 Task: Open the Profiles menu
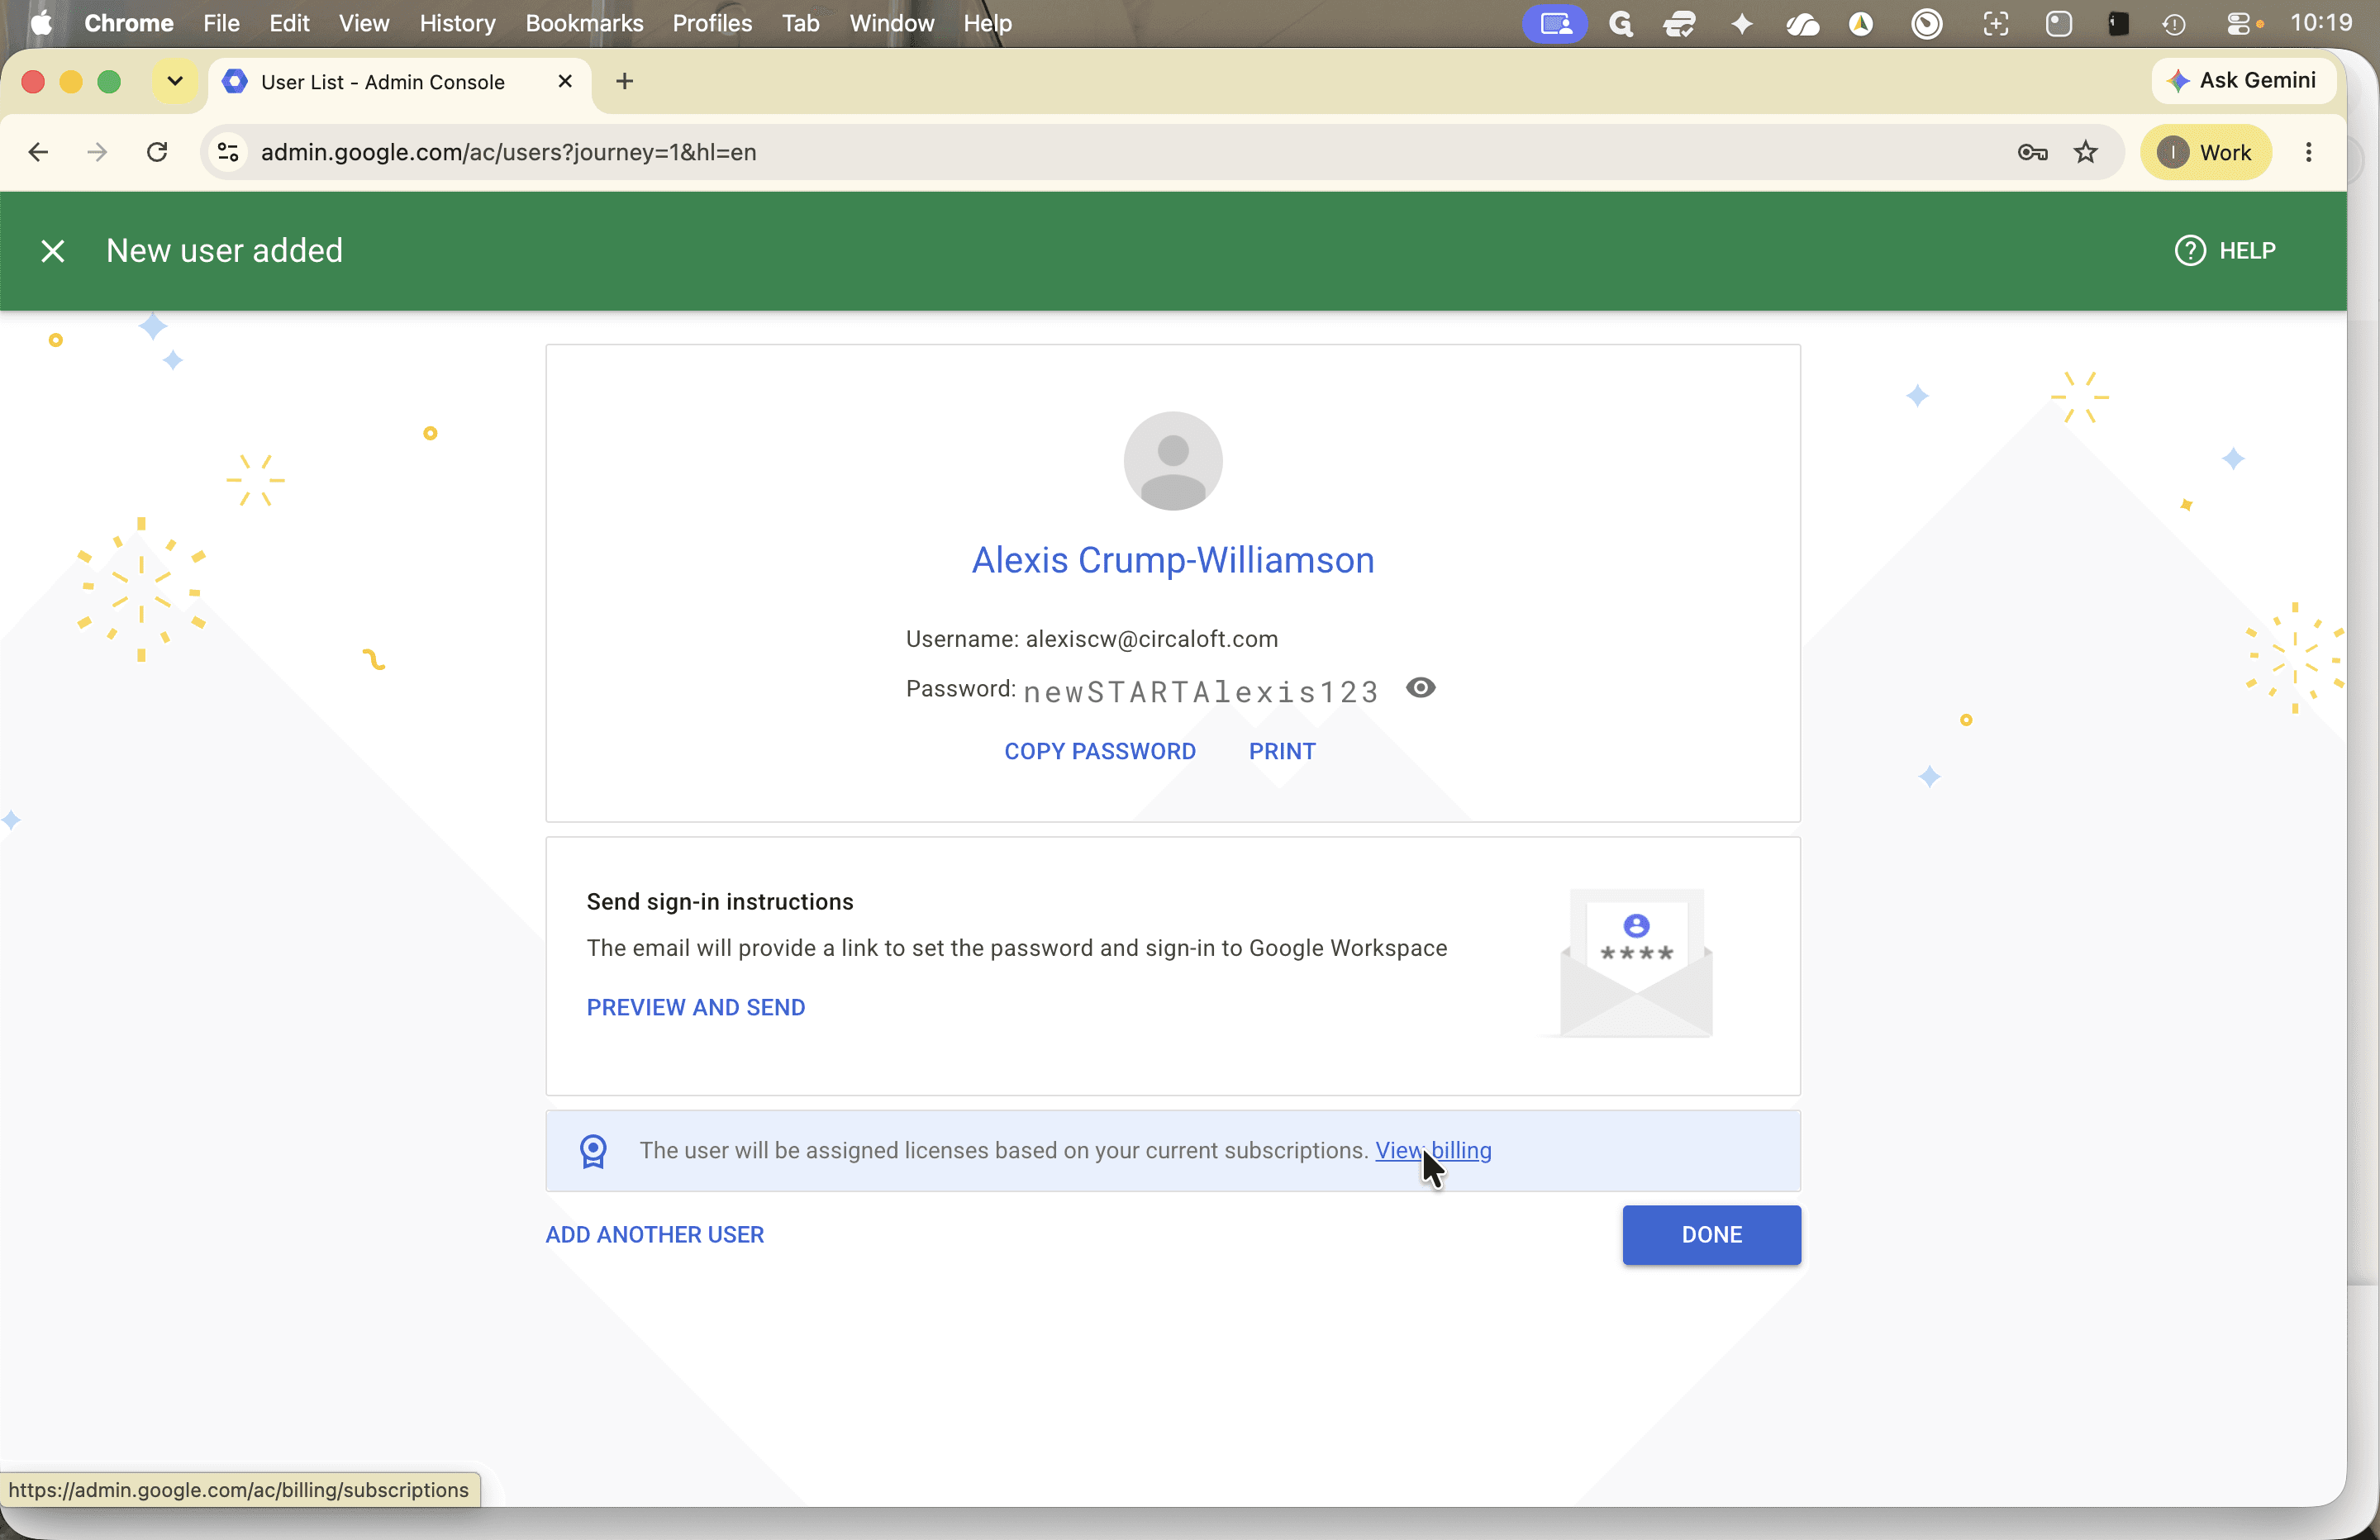coord(712,23)
